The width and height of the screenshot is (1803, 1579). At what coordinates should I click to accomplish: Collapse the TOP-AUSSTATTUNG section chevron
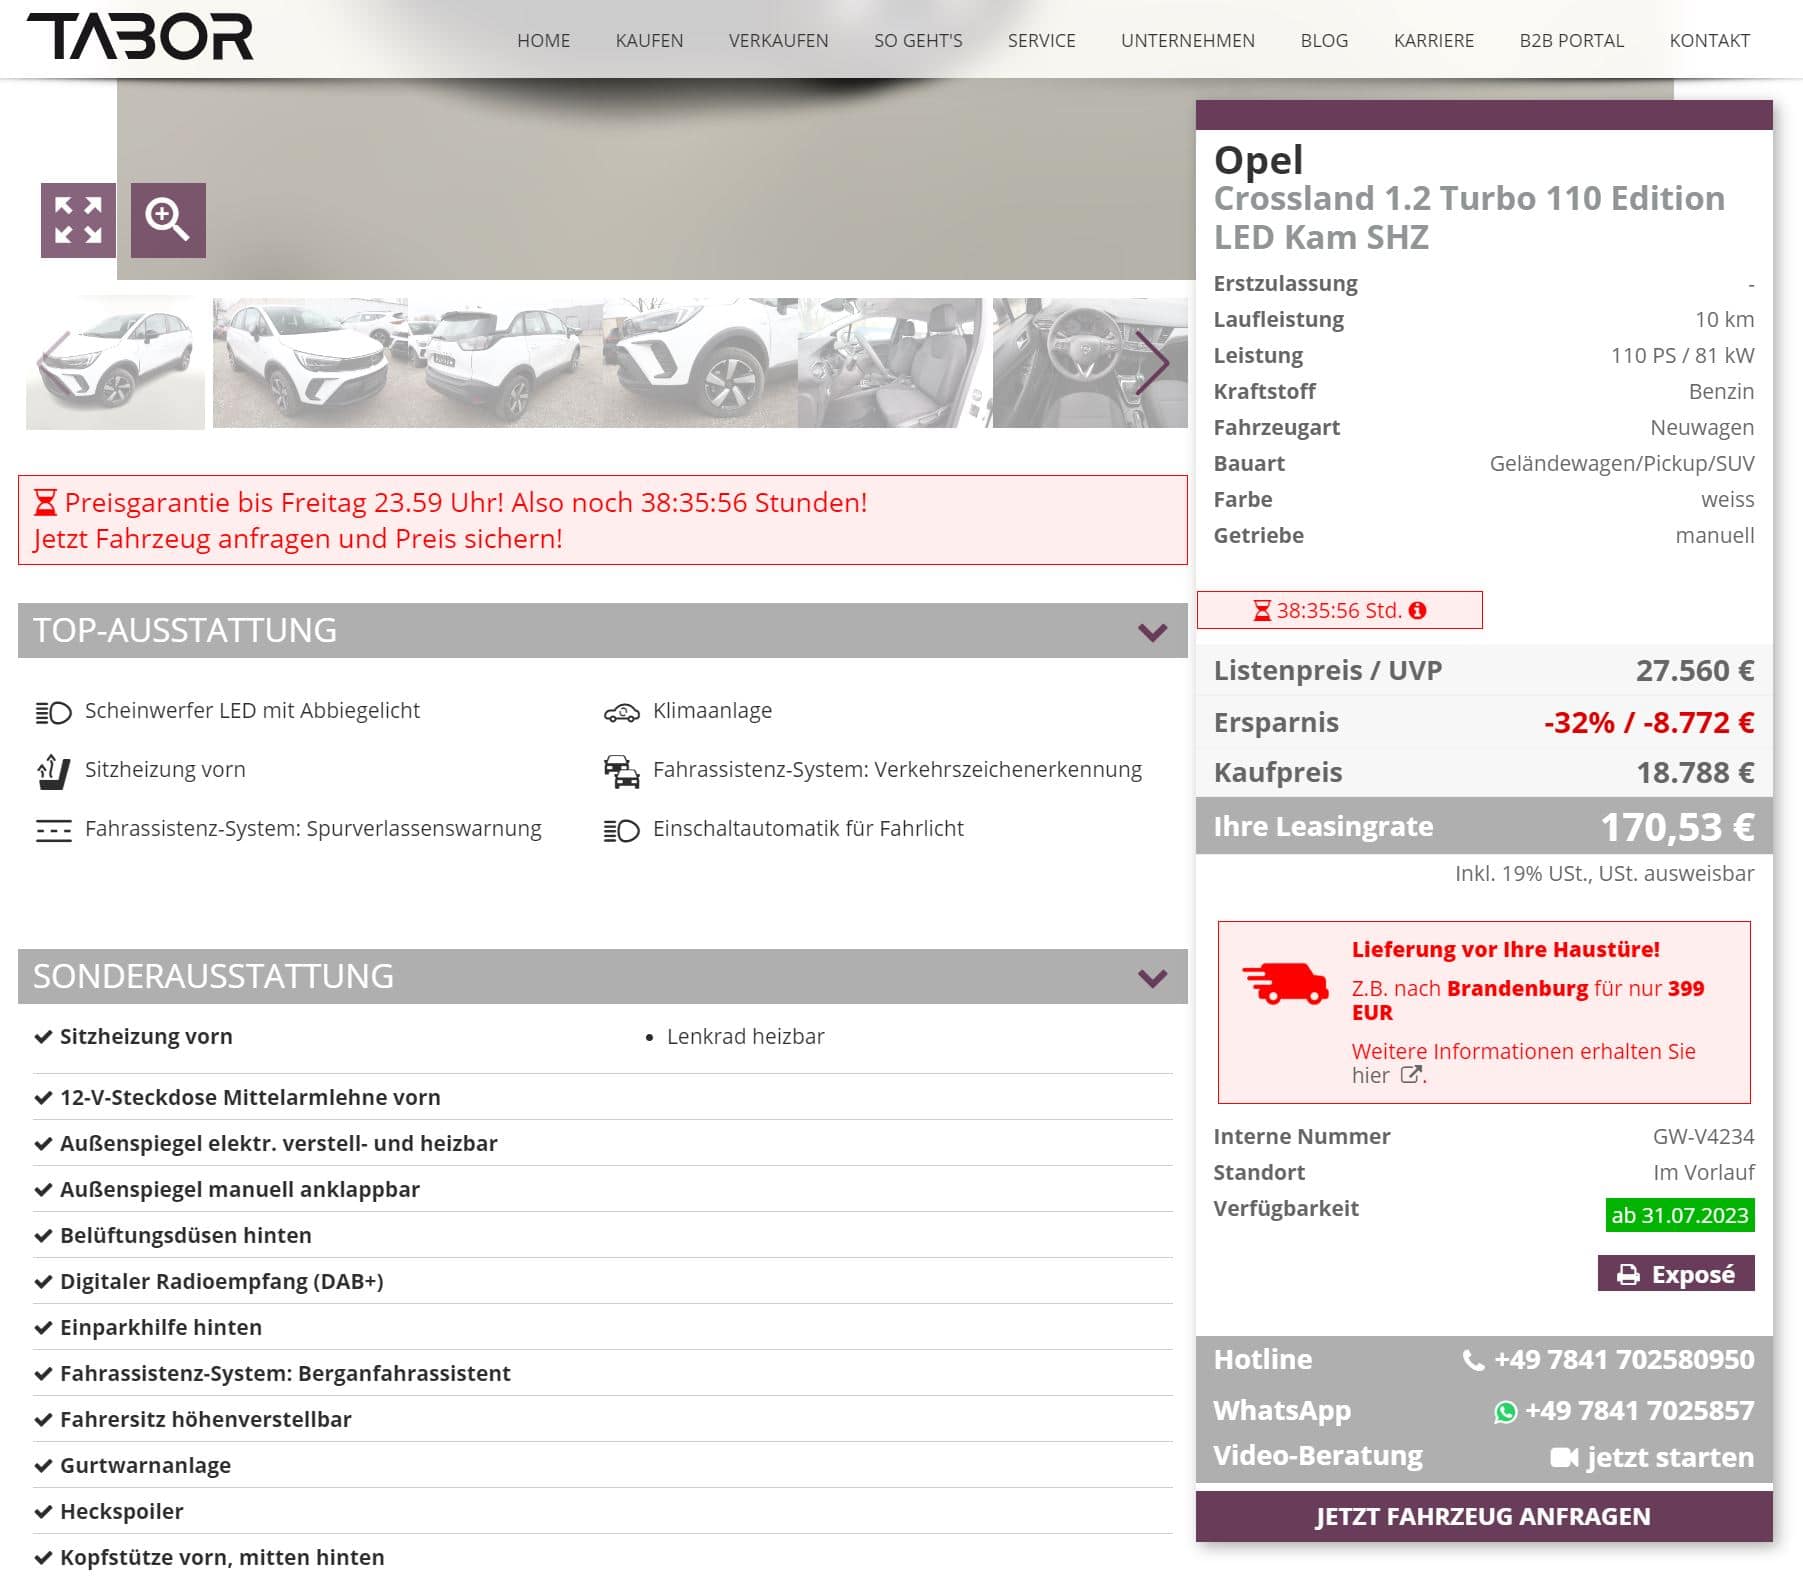click(x=1152, y=632)
